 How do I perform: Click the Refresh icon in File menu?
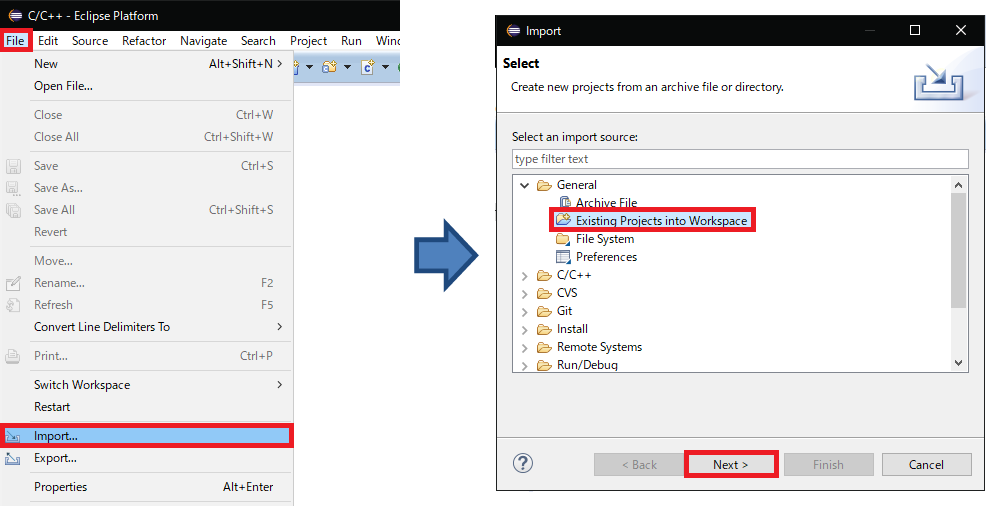(x=13, y=305)
